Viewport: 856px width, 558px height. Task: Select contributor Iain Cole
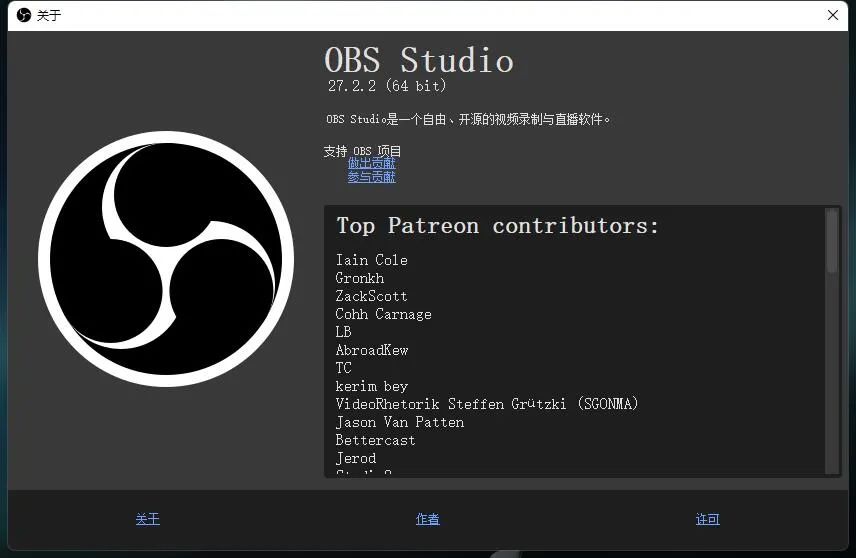[371, 260]
